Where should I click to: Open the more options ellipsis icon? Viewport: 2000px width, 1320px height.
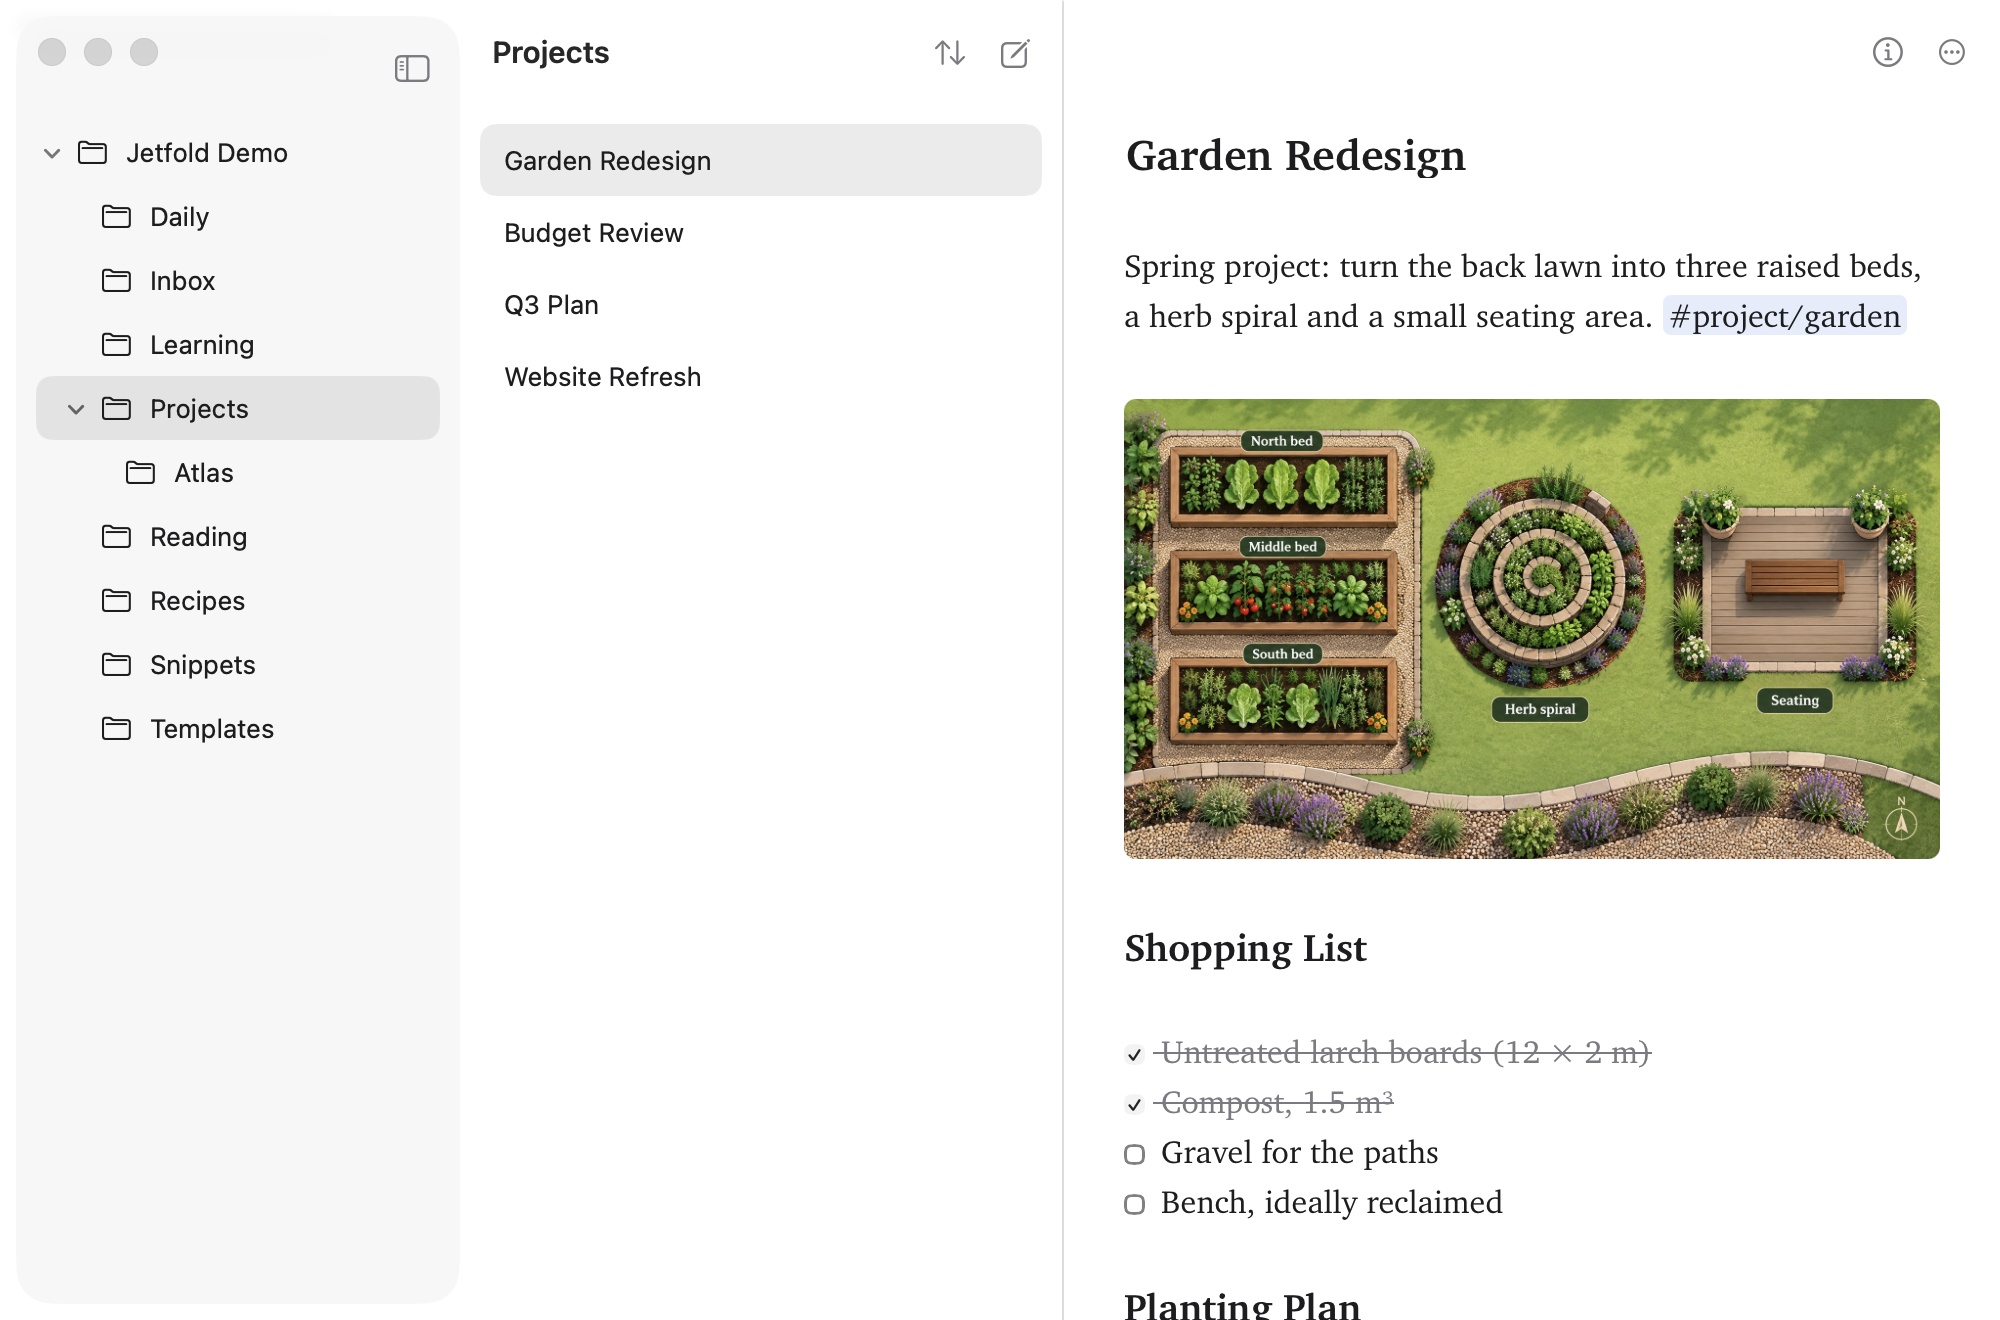1952,52
